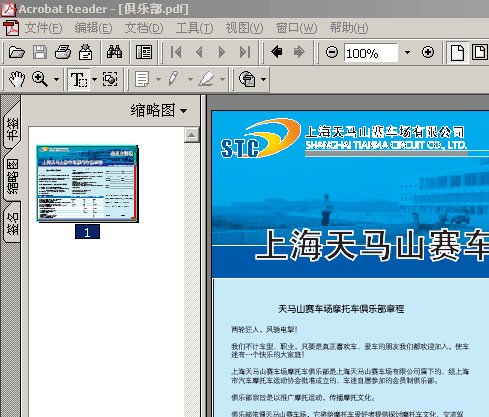The width and height of the screenshot is (489, 417).
Task: Click the thumbnail panel scroll-up arrow
Action: point(192,135)
